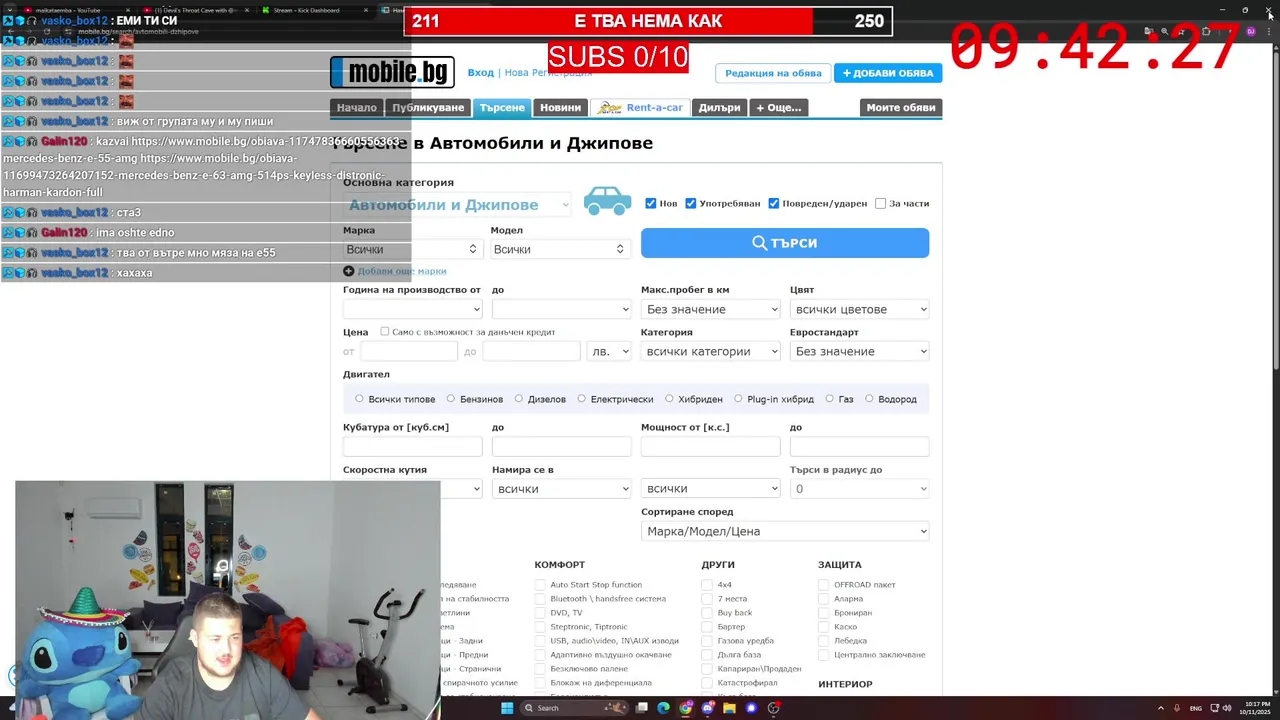Open the volume tray control
The image size is (1280, 720).
(x=1226, y=708)
